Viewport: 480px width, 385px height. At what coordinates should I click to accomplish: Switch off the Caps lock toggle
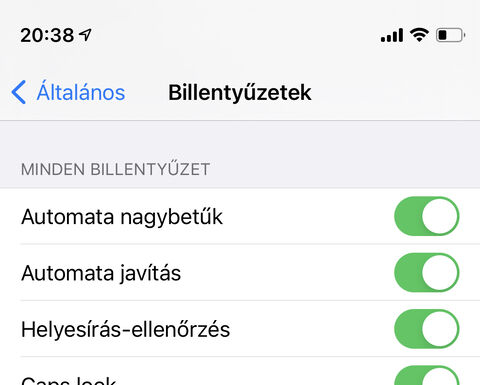click(x=427, y=375)
